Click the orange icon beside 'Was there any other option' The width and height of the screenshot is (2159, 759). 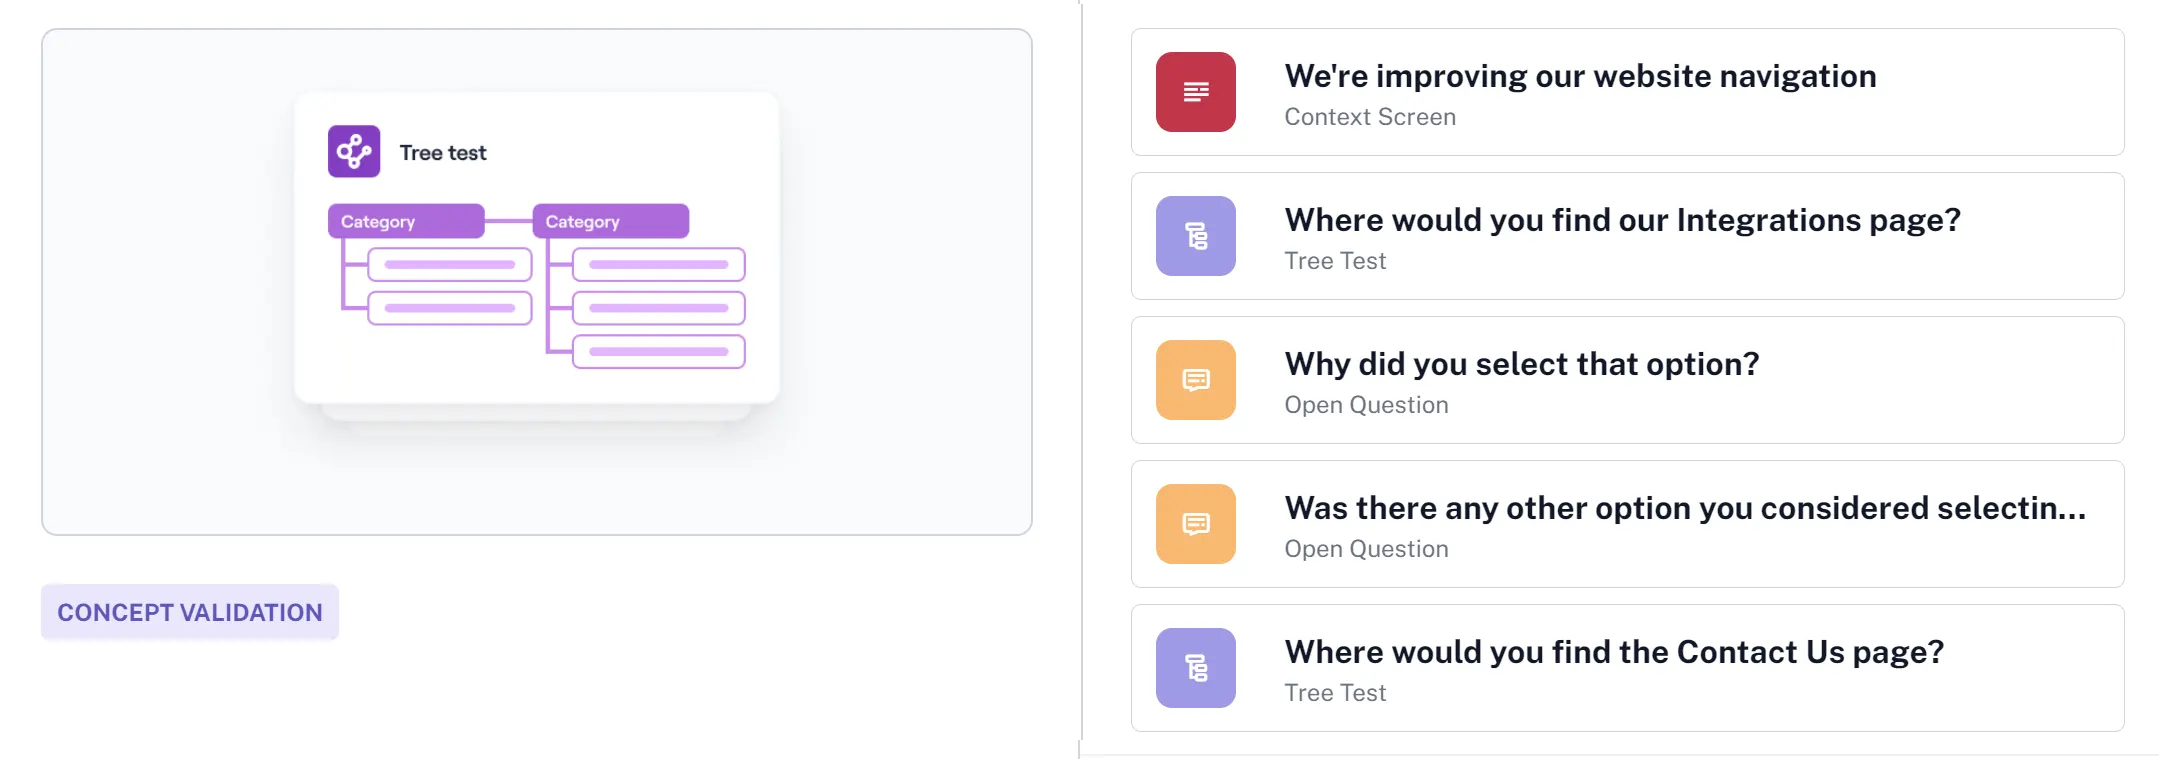click(x=1195, y=524)
